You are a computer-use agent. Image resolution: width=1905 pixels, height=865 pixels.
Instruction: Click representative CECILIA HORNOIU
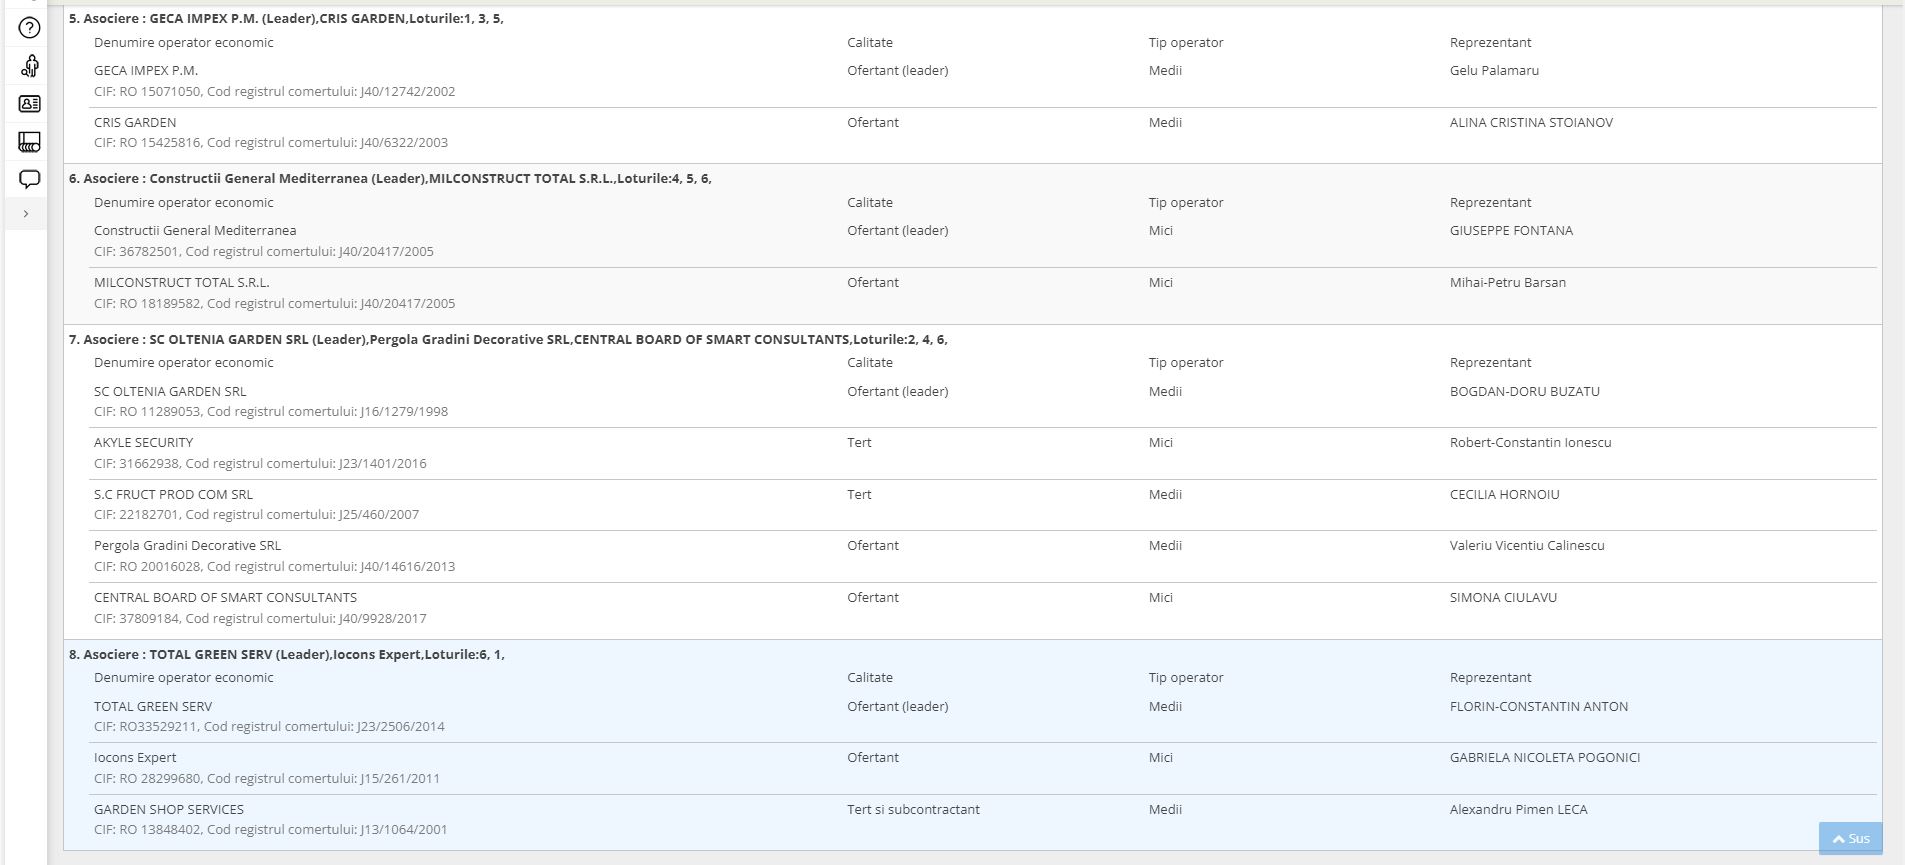[1505, 494]
